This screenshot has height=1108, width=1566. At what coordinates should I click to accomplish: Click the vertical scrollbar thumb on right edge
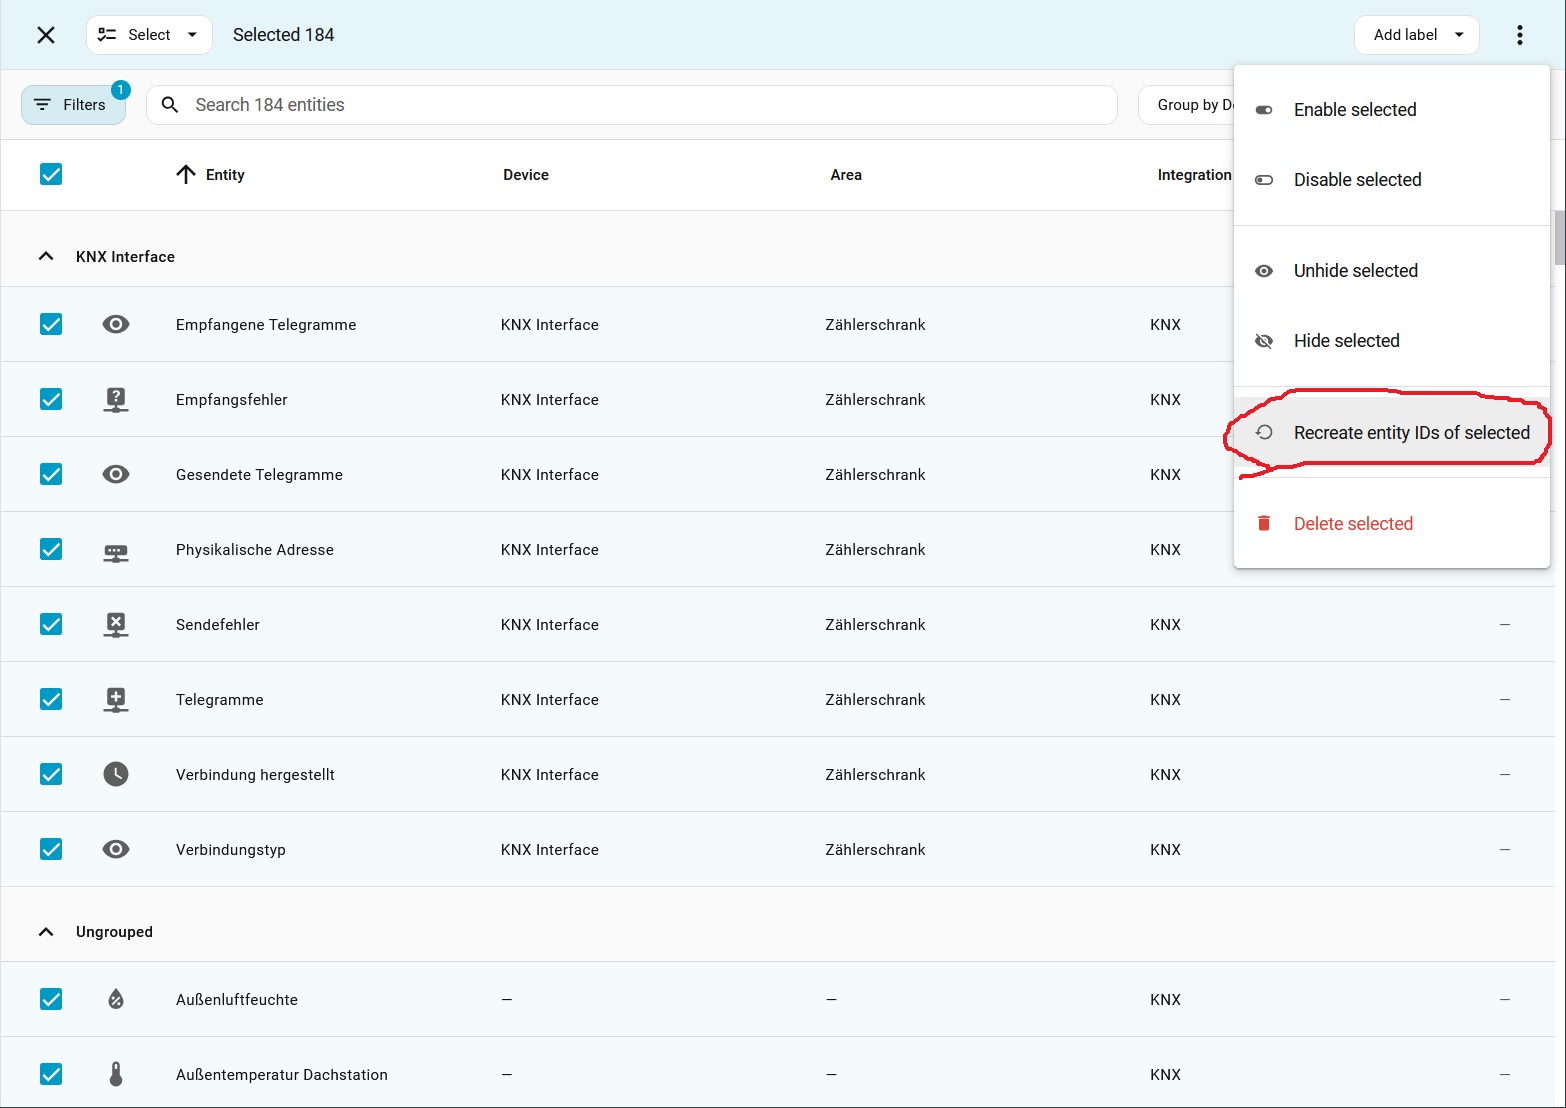point(1559,238)
